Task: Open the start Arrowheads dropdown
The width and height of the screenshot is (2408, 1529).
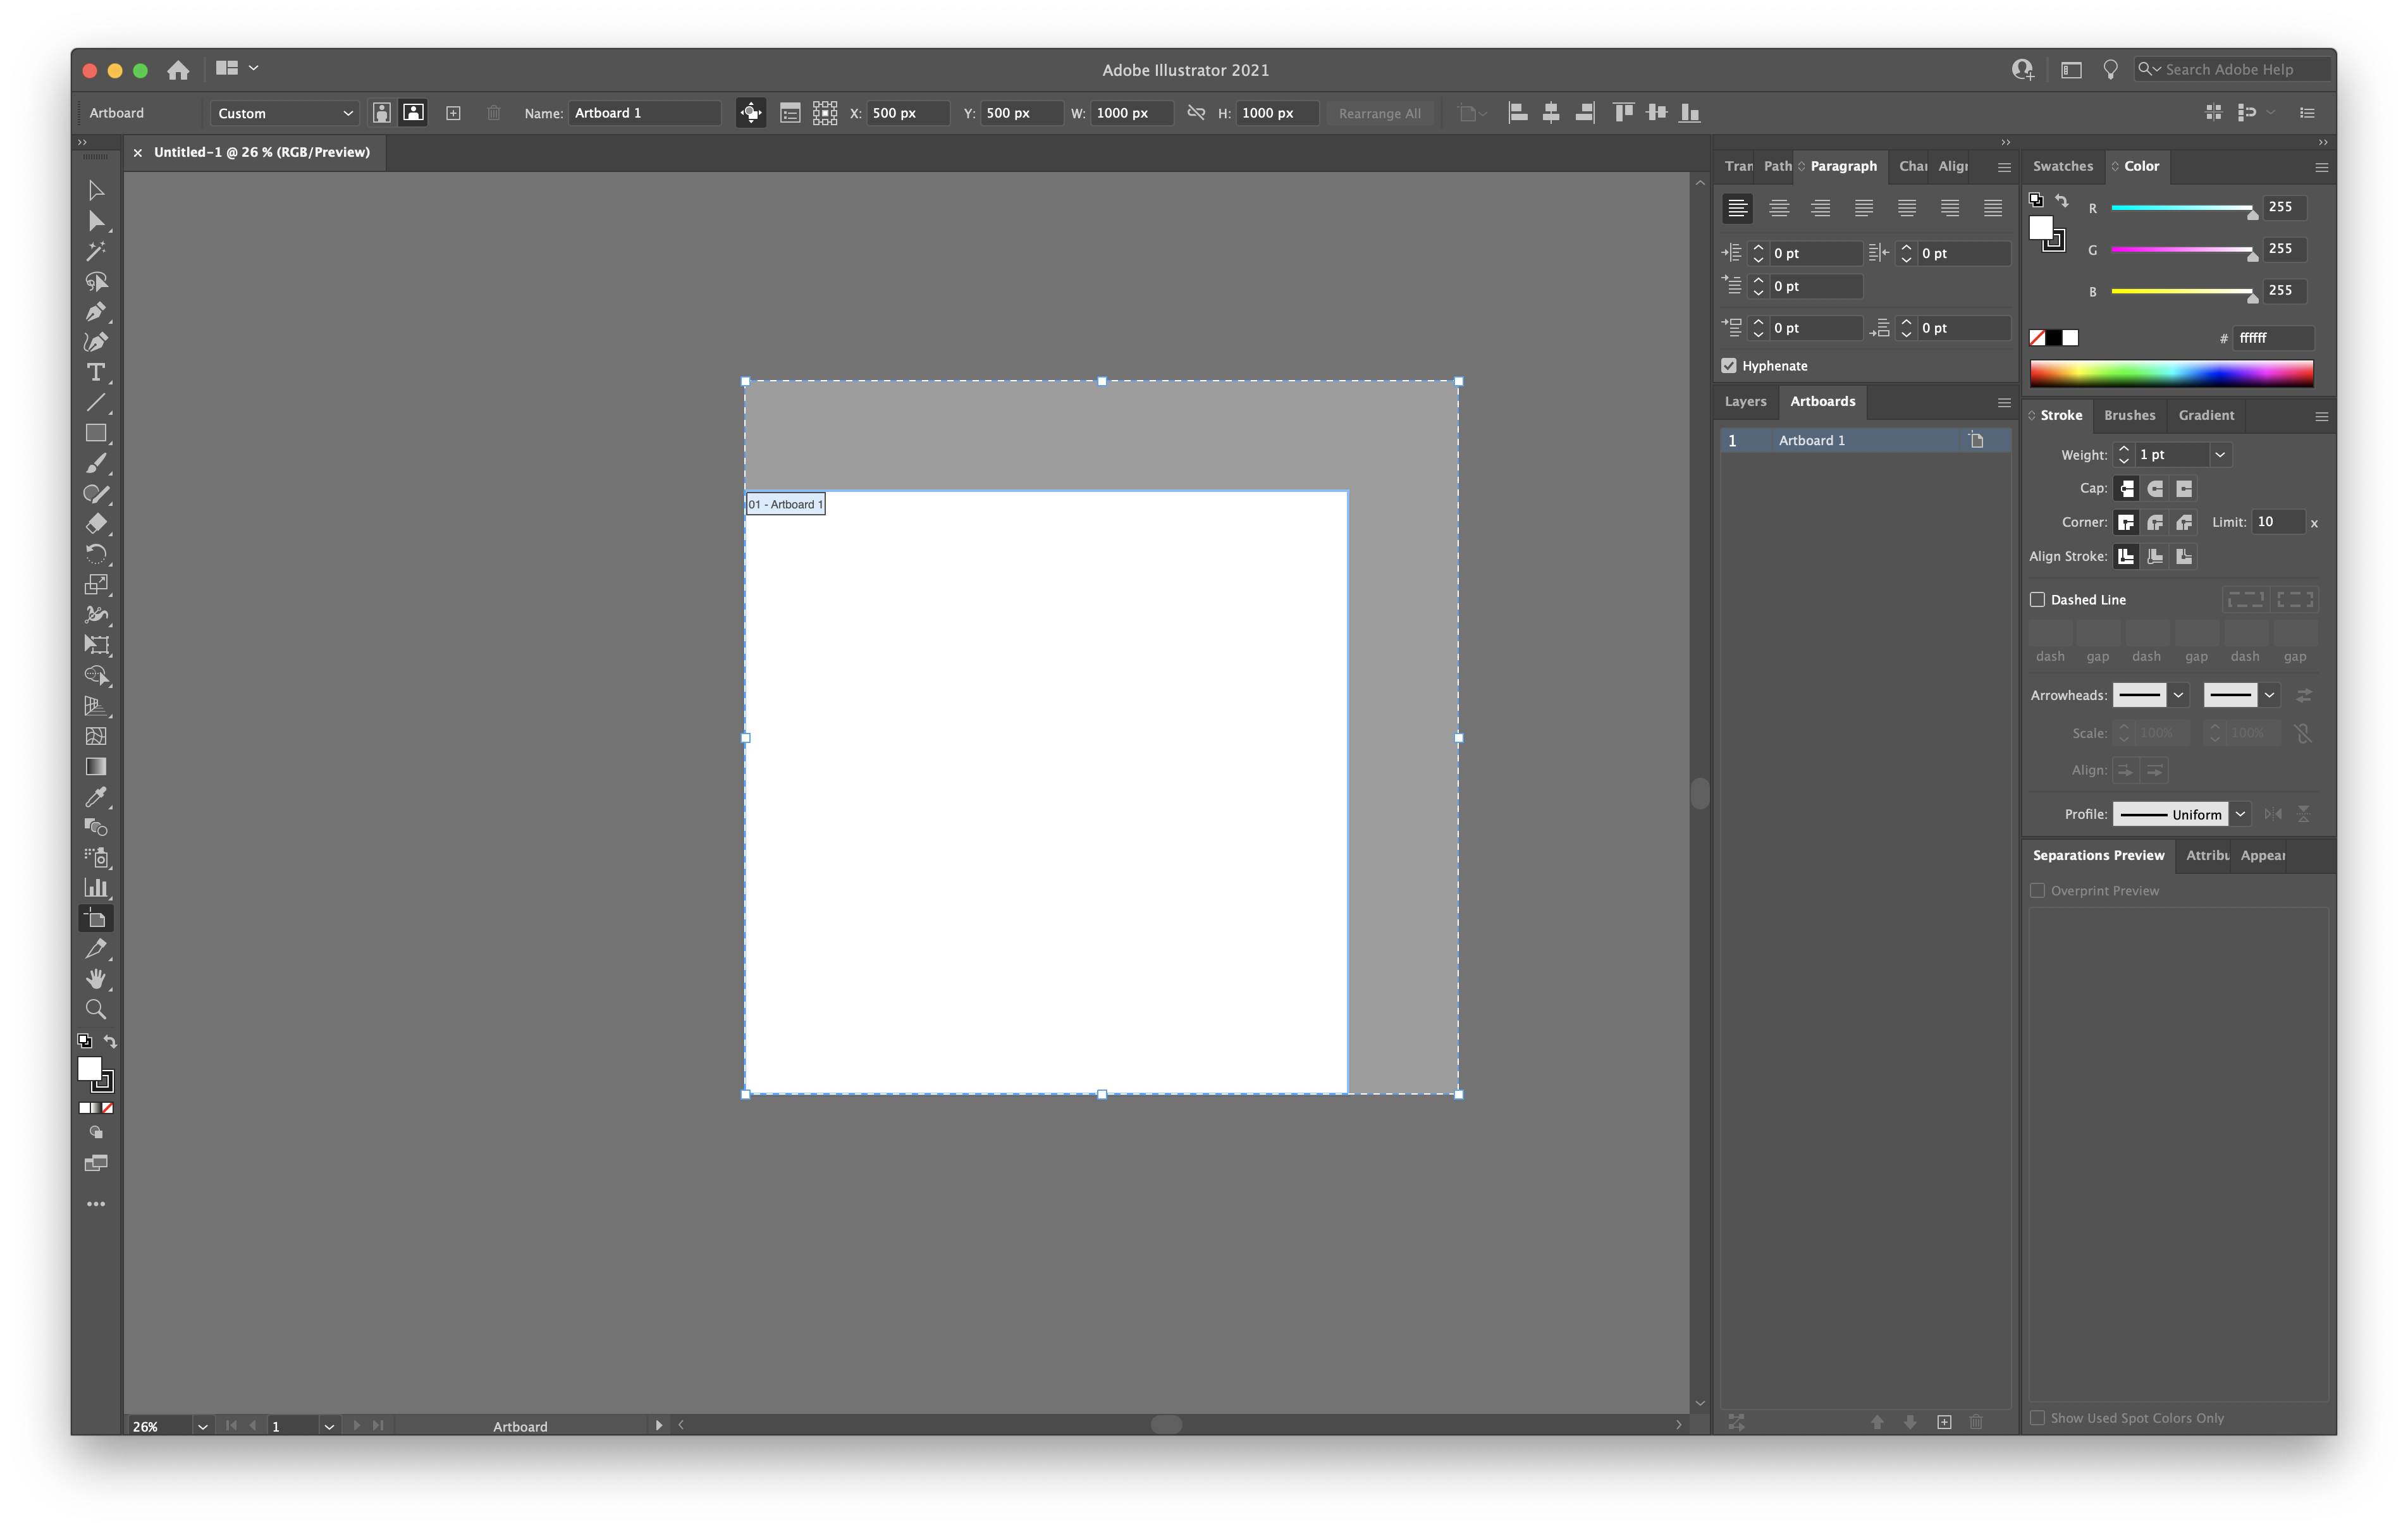Action: tap(2178, 695)
